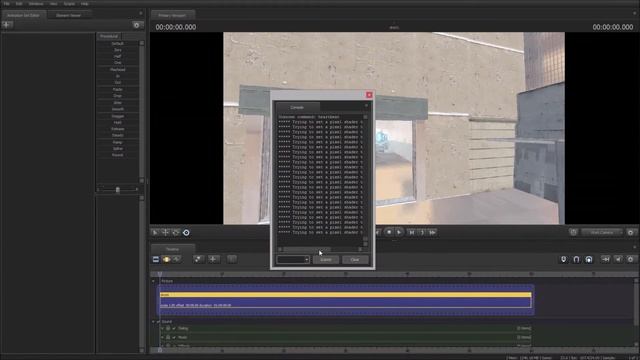This screenshot has width=640, height=360.
Task: Toggle the Music track enable checkmark
Action: click(x=174, y=338)
